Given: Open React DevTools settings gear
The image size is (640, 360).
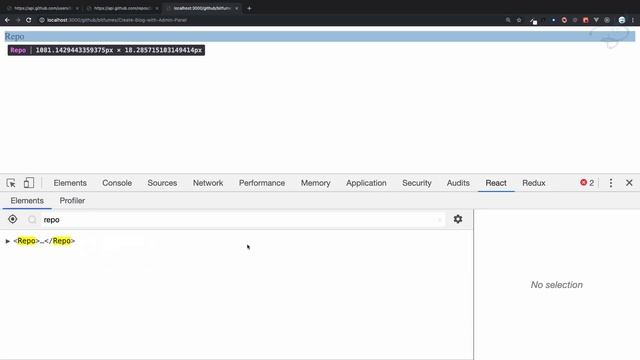Looking at the screenshot, I should coord(458,219).
